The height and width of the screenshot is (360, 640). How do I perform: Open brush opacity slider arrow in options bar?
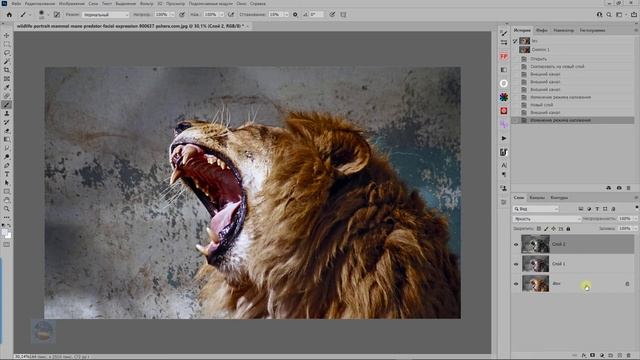[172, 14]
